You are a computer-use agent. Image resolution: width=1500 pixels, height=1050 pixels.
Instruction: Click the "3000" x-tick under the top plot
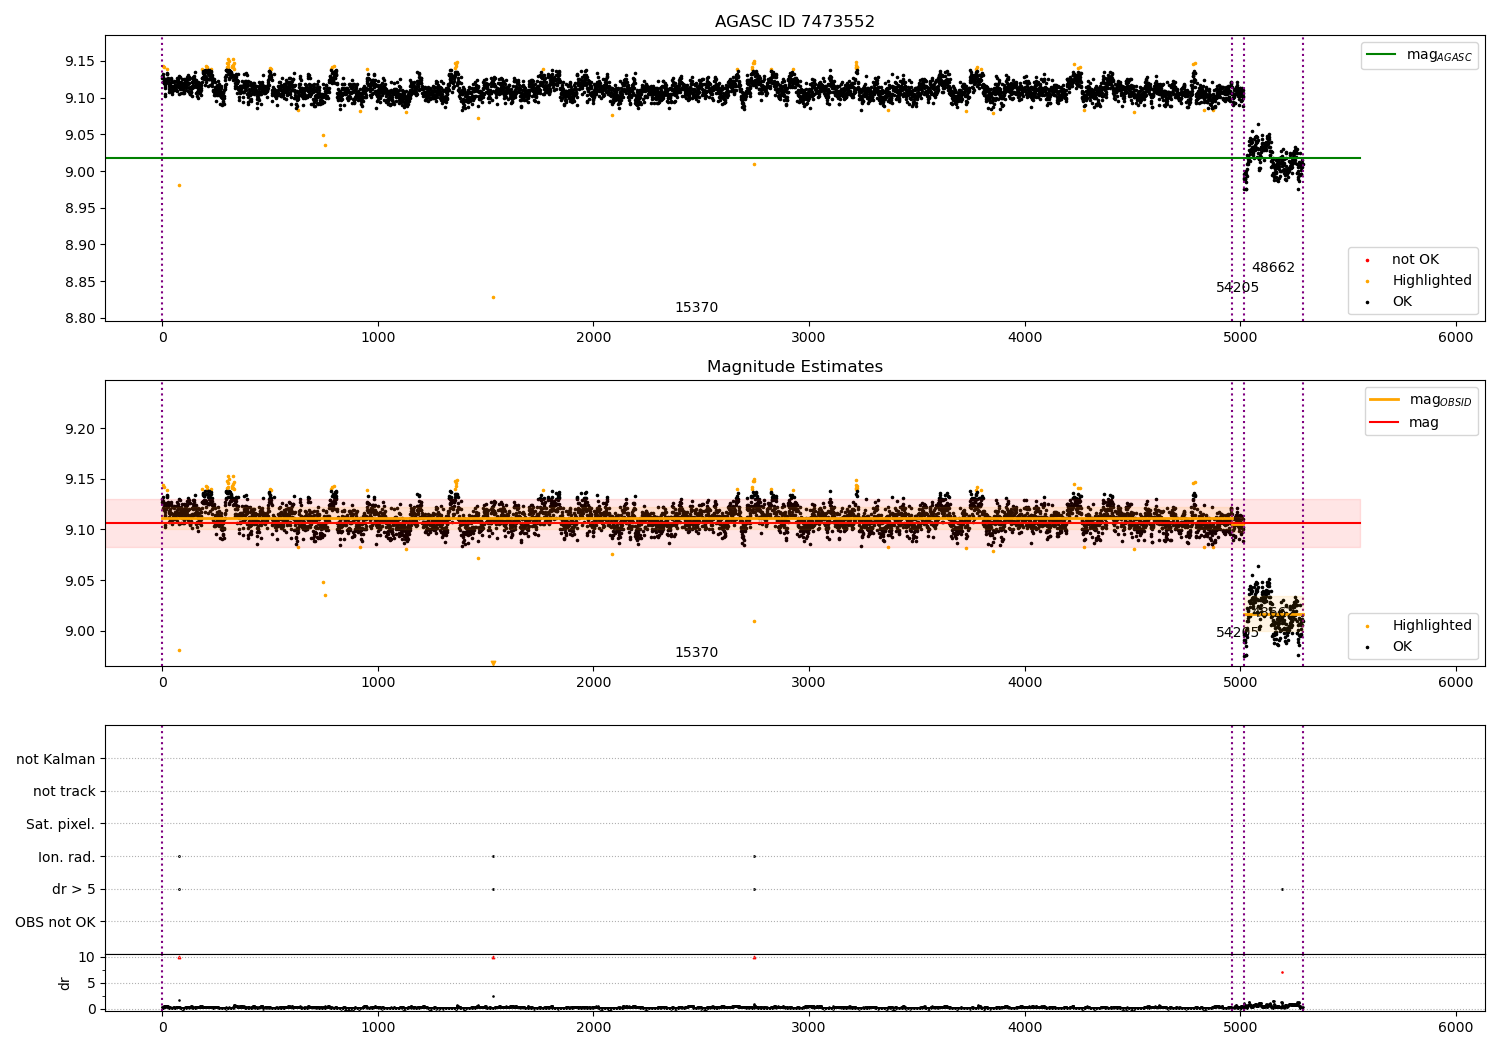pos(808,338)
